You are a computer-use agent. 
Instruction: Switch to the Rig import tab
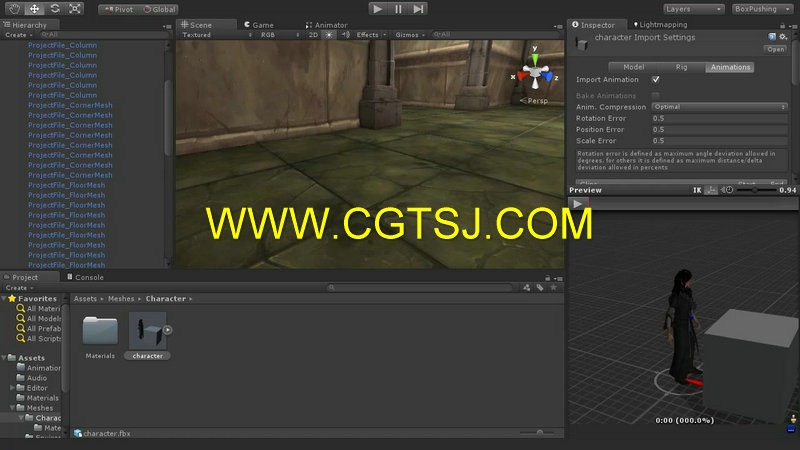point(681,67)
